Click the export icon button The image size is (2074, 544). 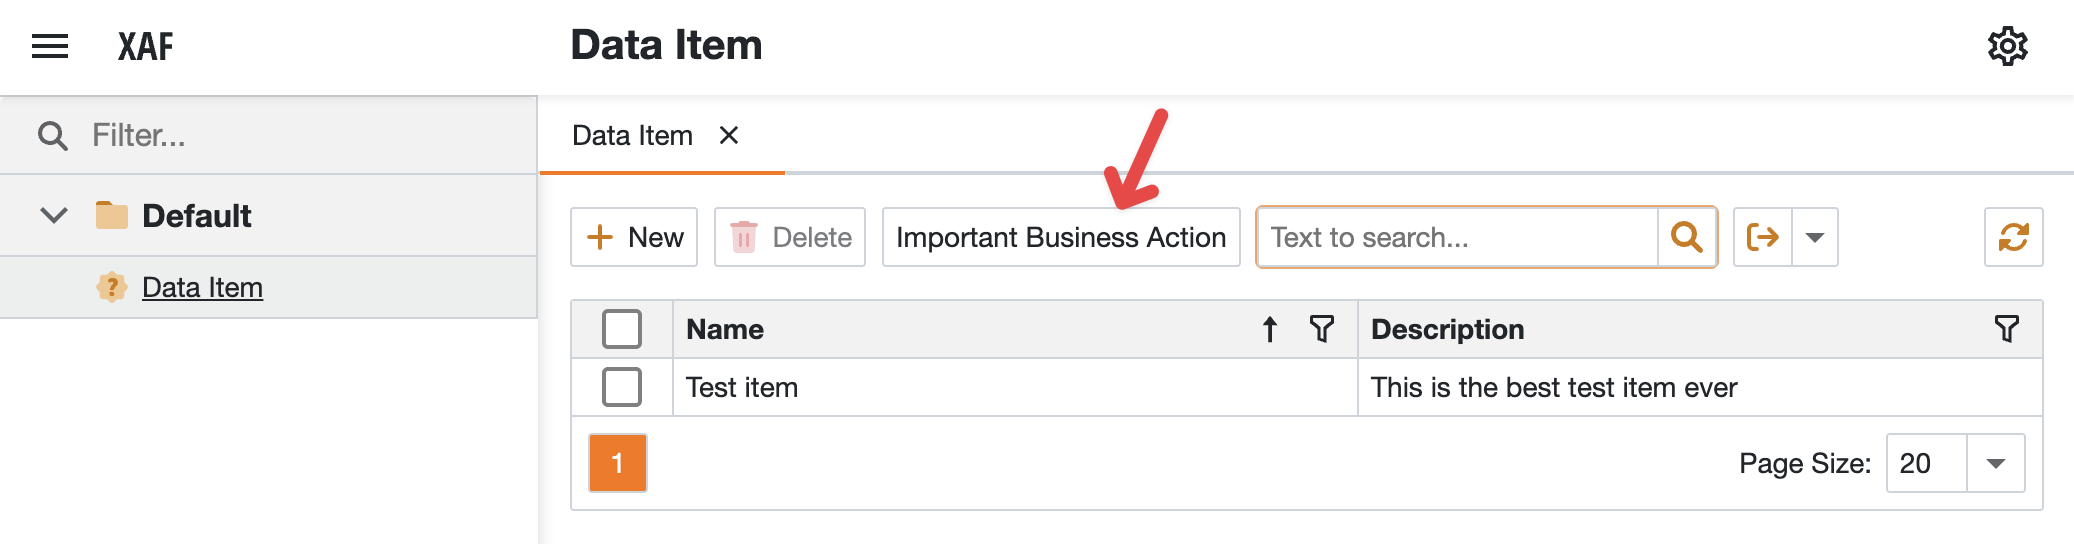(1763, 237)
